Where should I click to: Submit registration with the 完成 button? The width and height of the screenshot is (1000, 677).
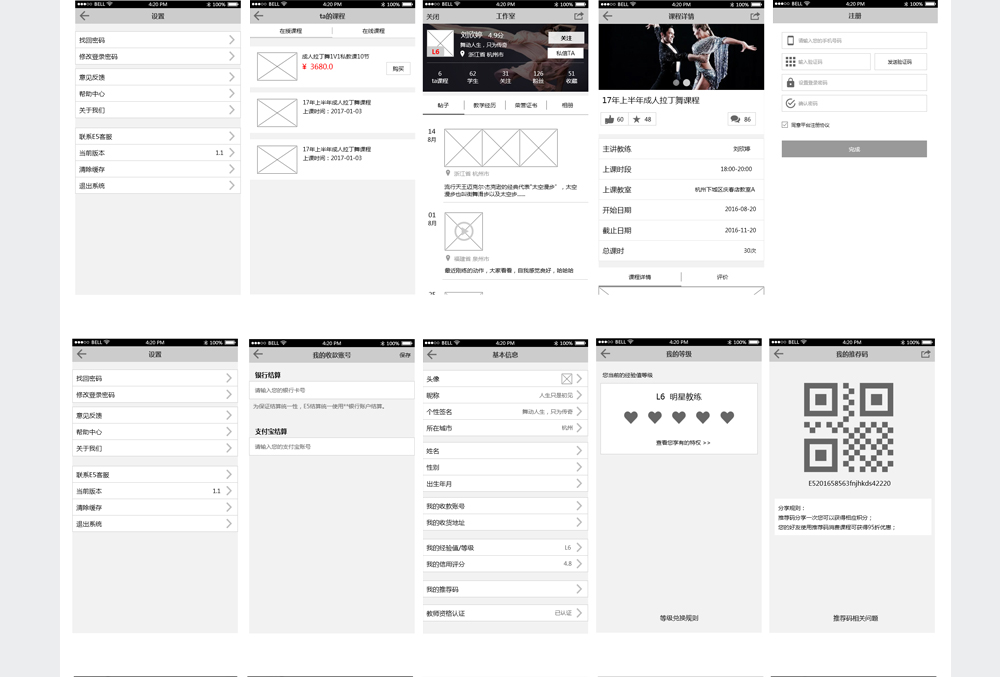(x=854, y=149)
